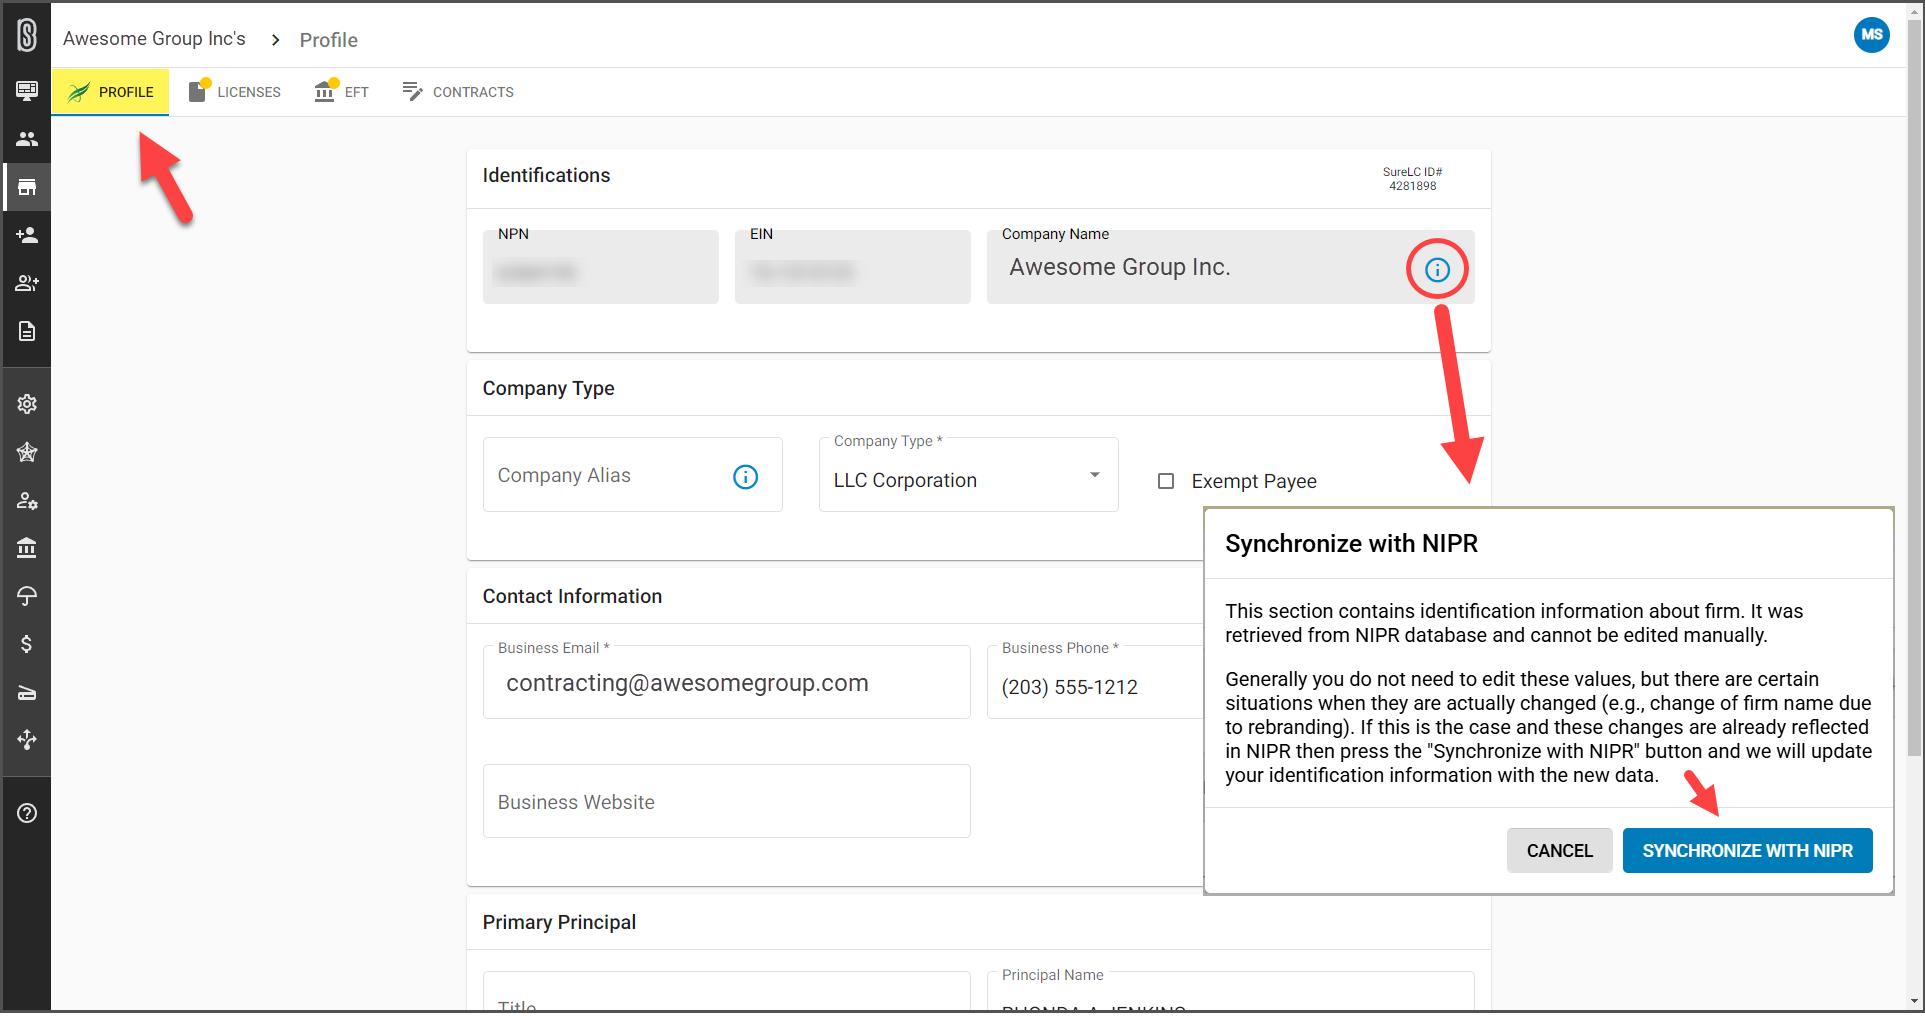Viewport: 1925px width, 1016px height.
Task: Click the Business Website field
Action: click(727, 801)
